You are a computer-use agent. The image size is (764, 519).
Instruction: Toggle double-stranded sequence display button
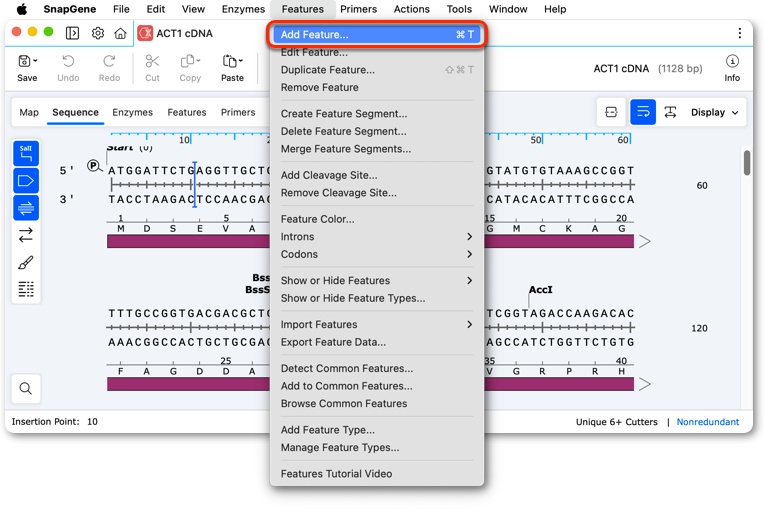click(x=26, y=208)
